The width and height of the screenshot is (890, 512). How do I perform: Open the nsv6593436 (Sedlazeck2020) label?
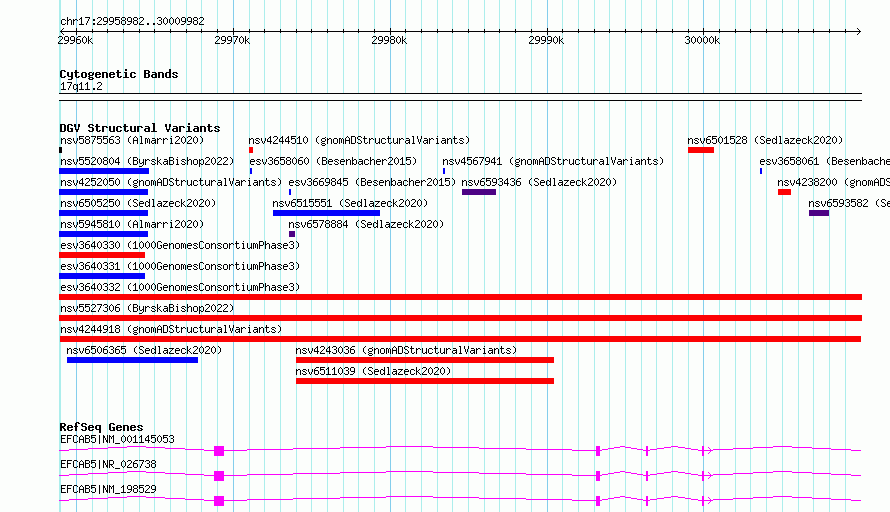[539, 182]
